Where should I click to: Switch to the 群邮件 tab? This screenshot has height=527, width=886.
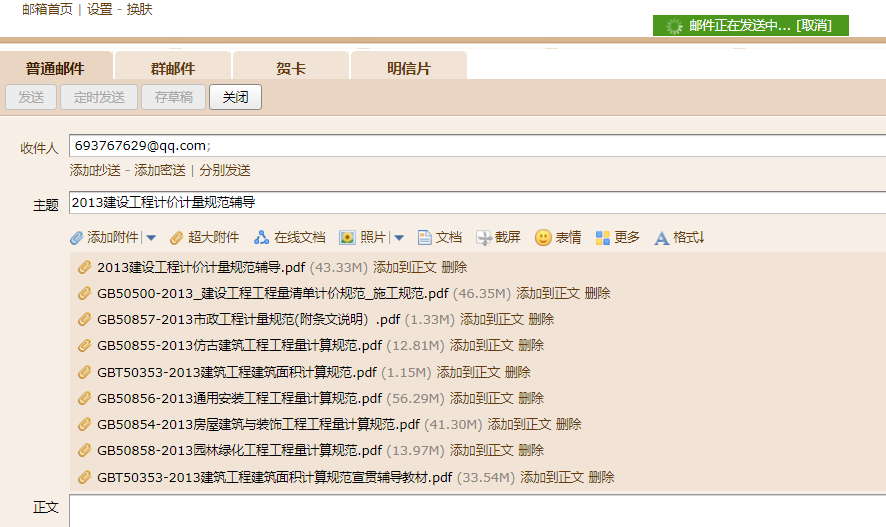(x=173, y=66)
